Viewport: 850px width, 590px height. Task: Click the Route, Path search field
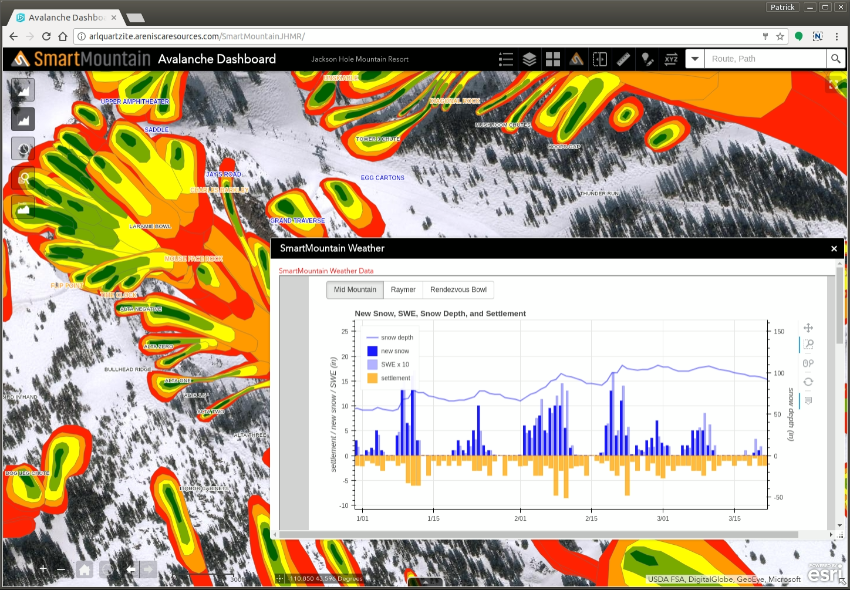tap(765, 59)
